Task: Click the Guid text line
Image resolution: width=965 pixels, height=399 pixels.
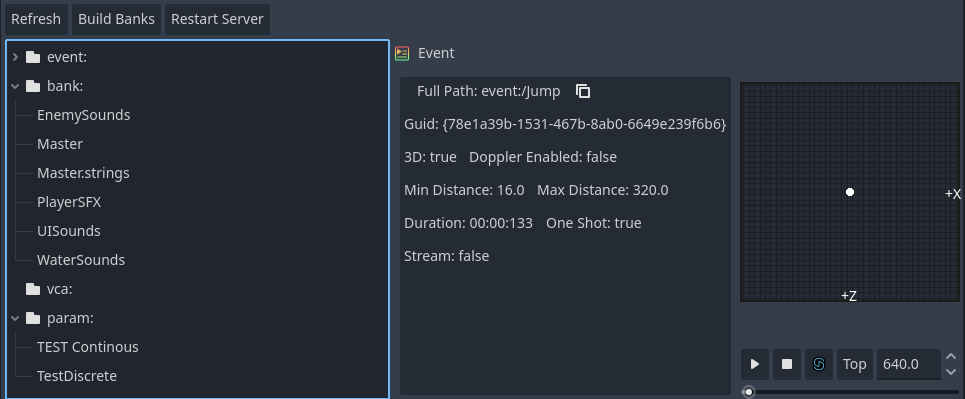Action: tap(565, 124)
